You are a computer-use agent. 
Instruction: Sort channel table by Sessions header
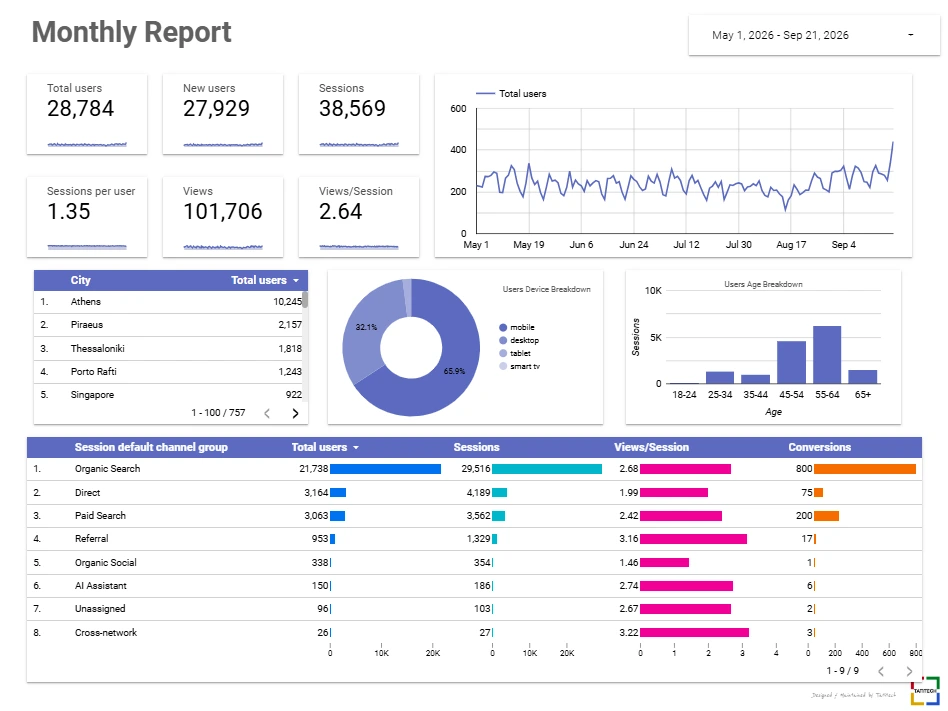point(476,447)
